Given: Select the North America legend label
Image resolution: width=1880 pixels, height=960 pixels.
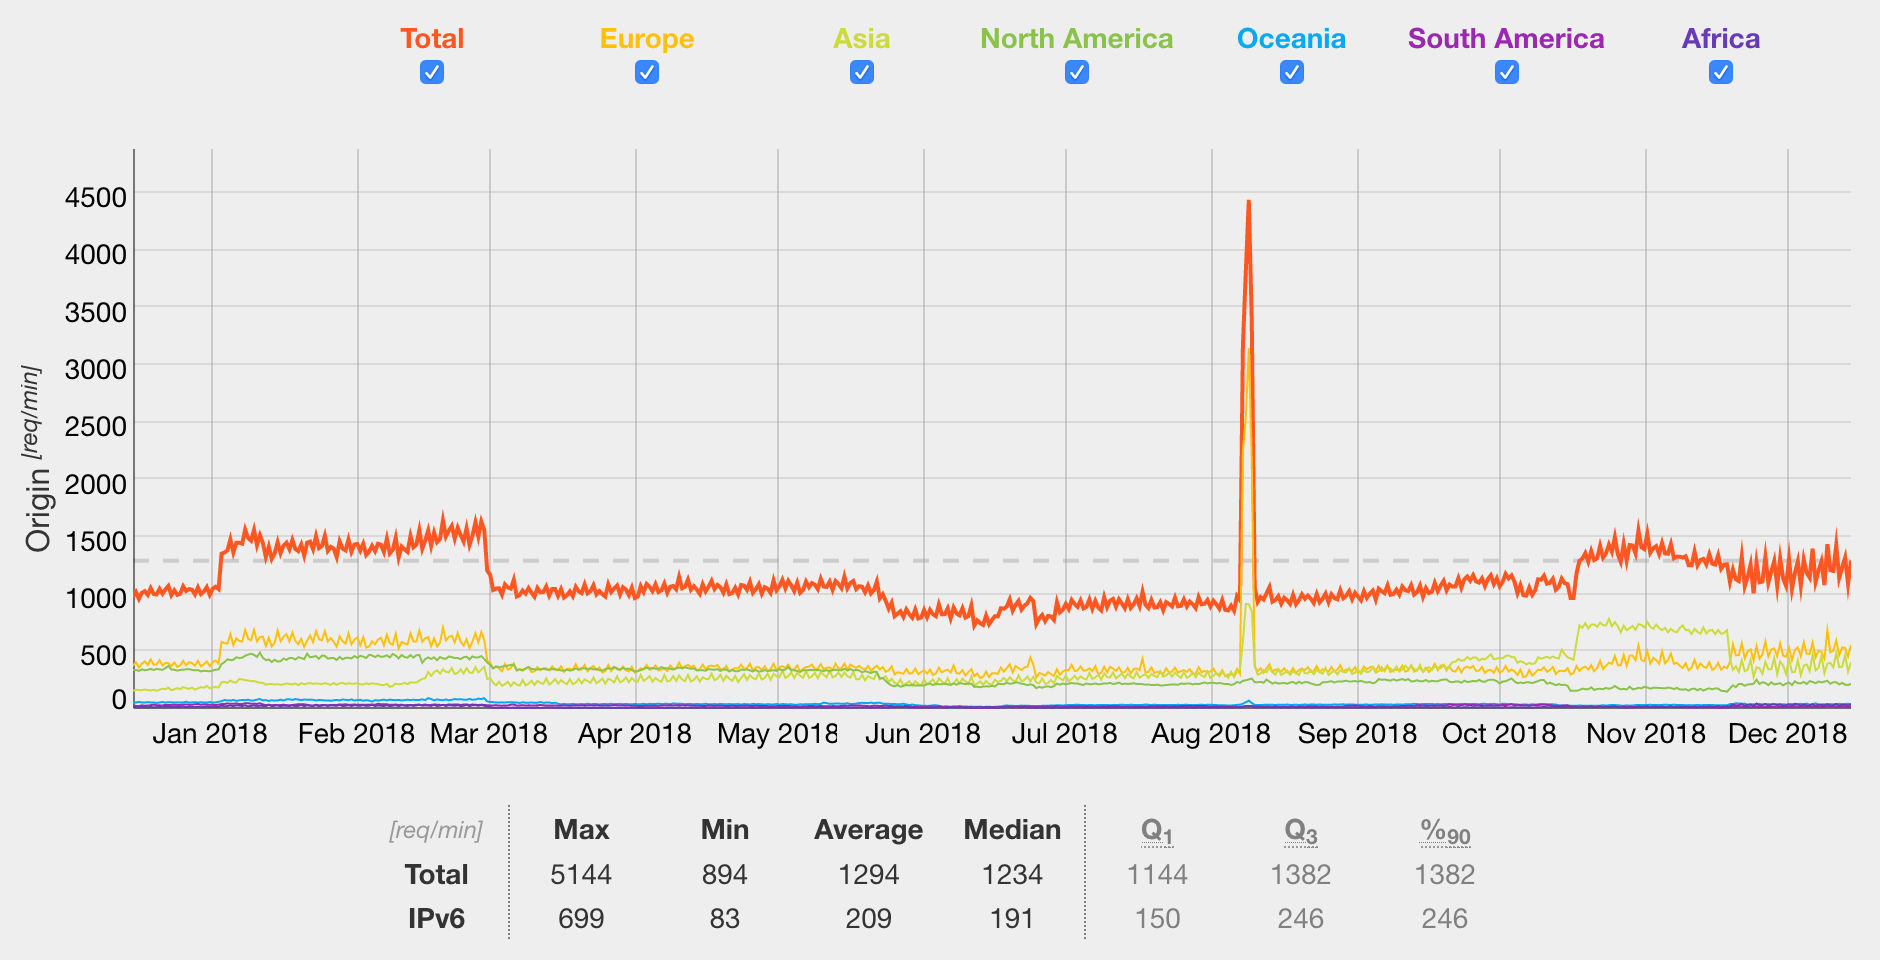Looking at the screenshot, I should pos(1077,39).
